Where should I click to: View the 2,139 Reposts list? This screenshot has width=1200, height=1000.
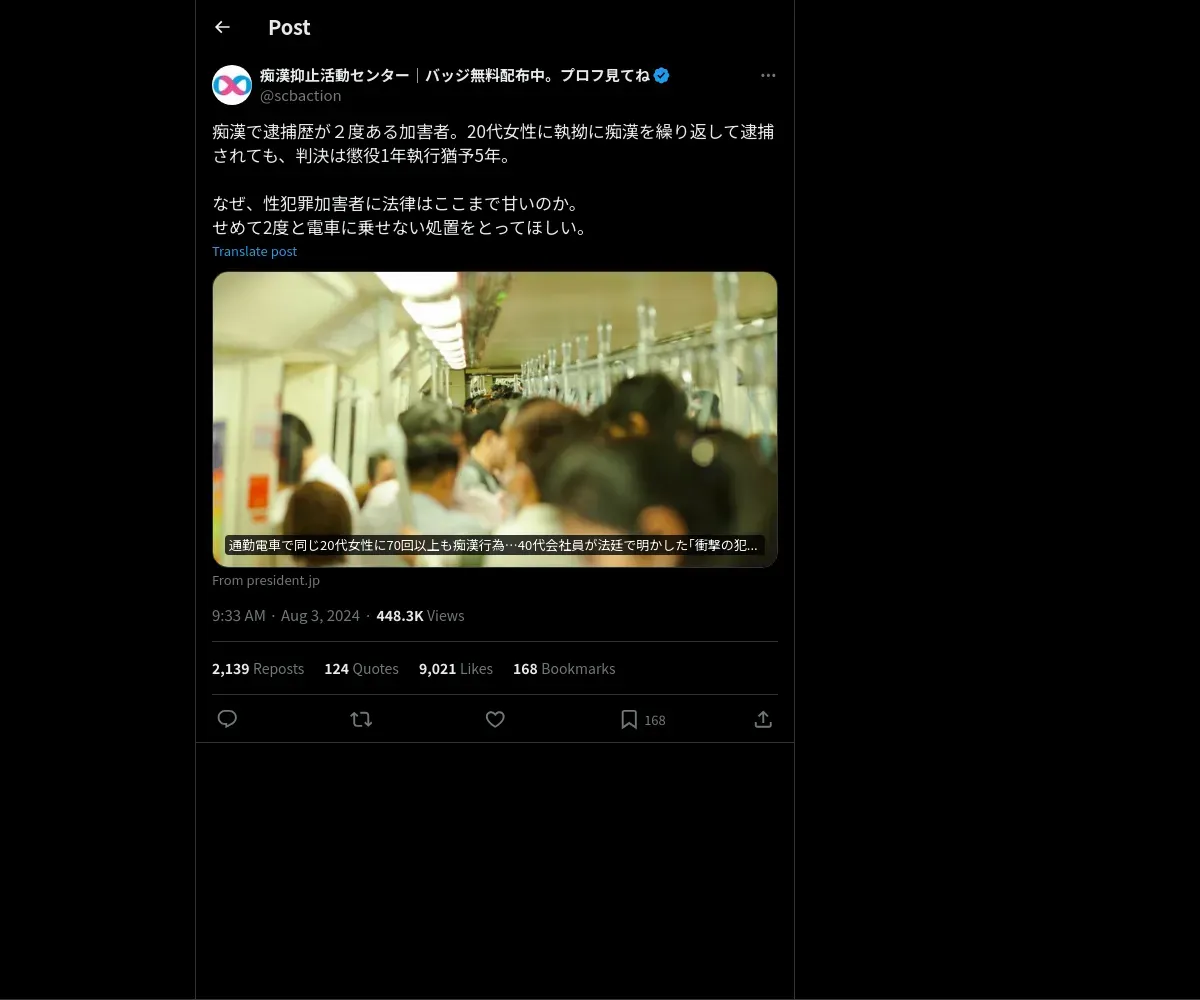[258, 668]
